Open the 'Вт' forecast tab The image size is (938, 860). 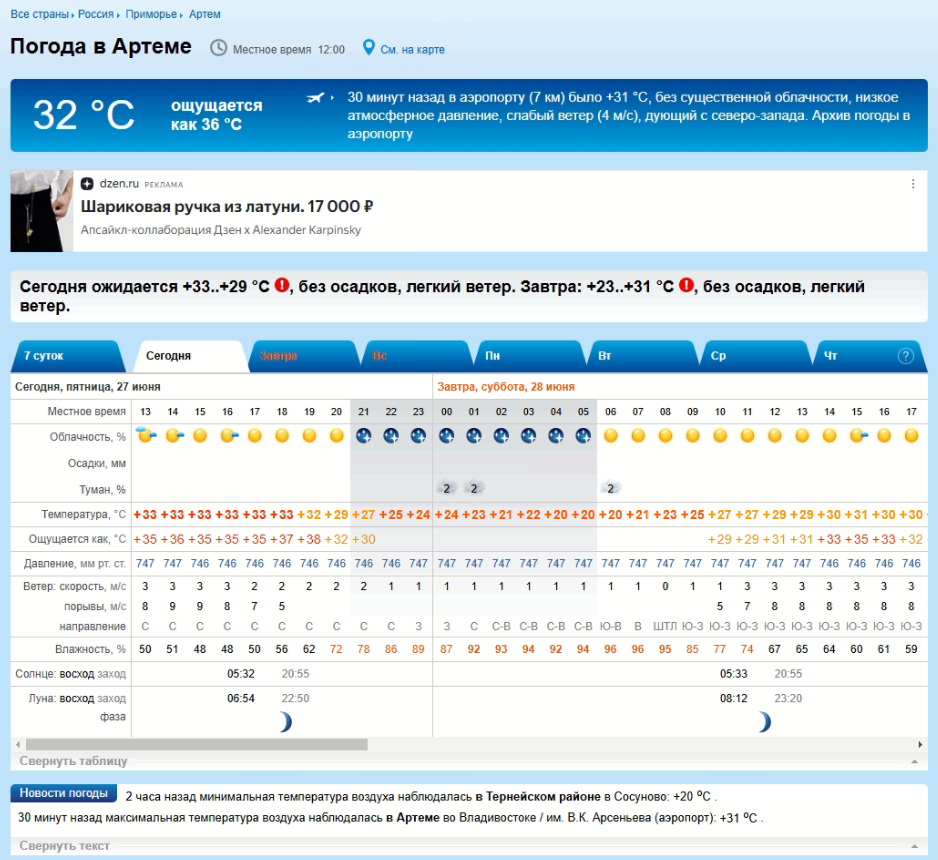point(642,356)
